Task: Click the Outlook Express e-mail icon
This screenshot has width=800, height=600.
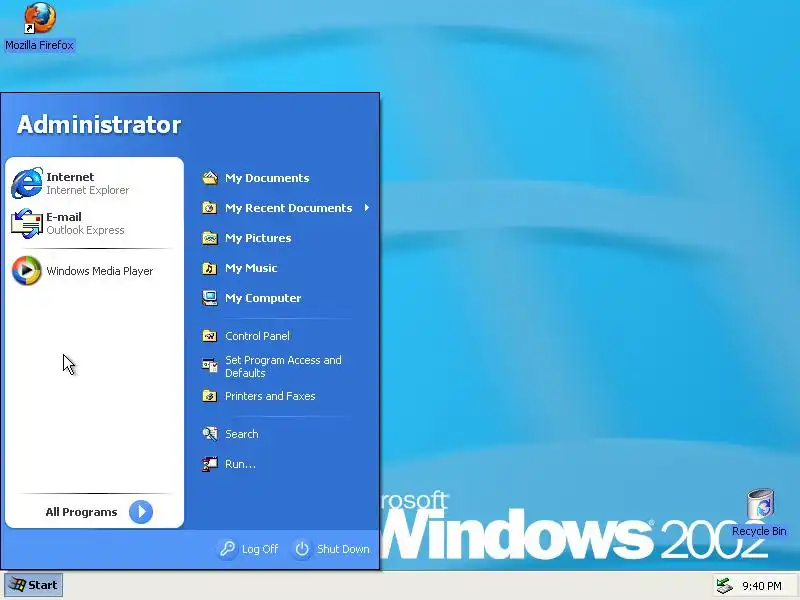Action: [x=27, y=223]
